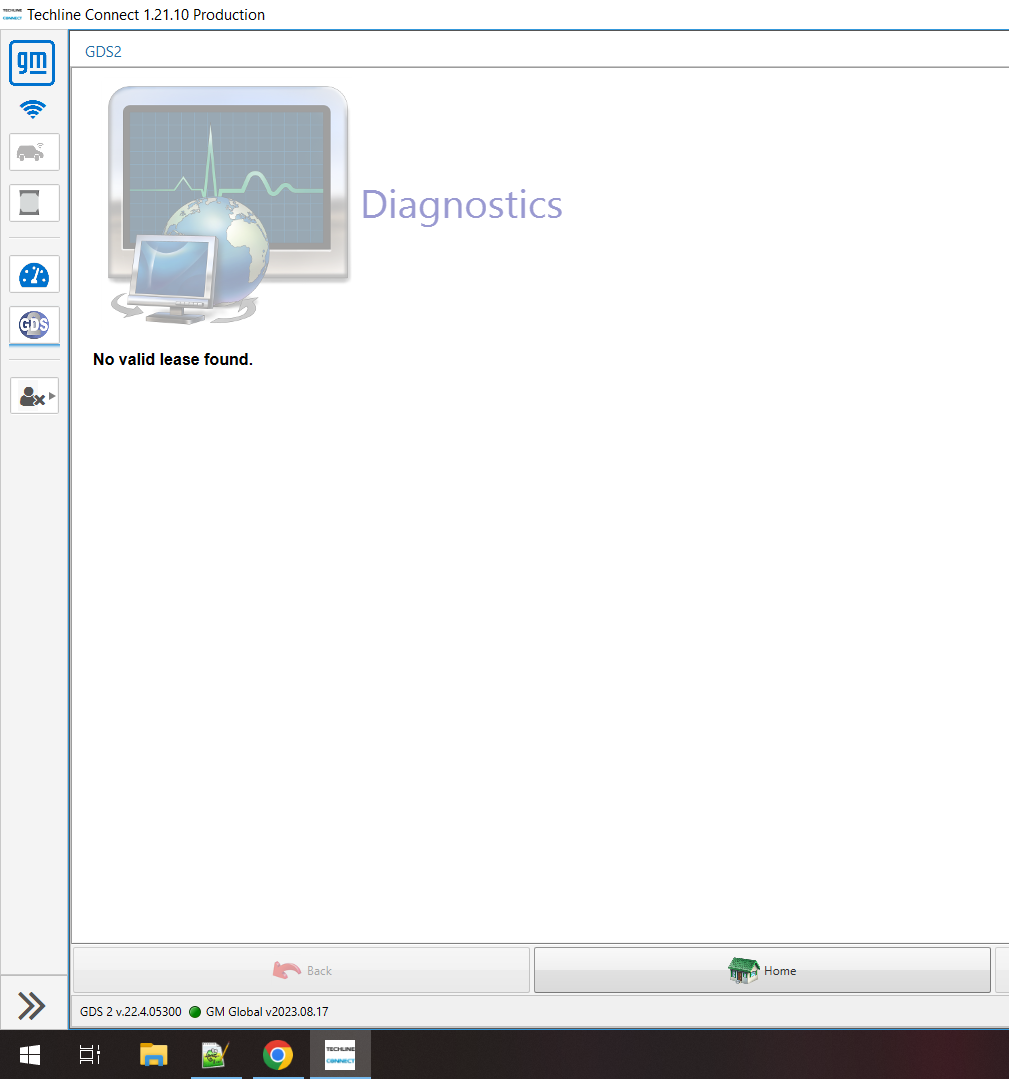This screenshot has width=1009, height=1079.
Task: Click the Wi-Fi connection status icon
Action: 32,109
